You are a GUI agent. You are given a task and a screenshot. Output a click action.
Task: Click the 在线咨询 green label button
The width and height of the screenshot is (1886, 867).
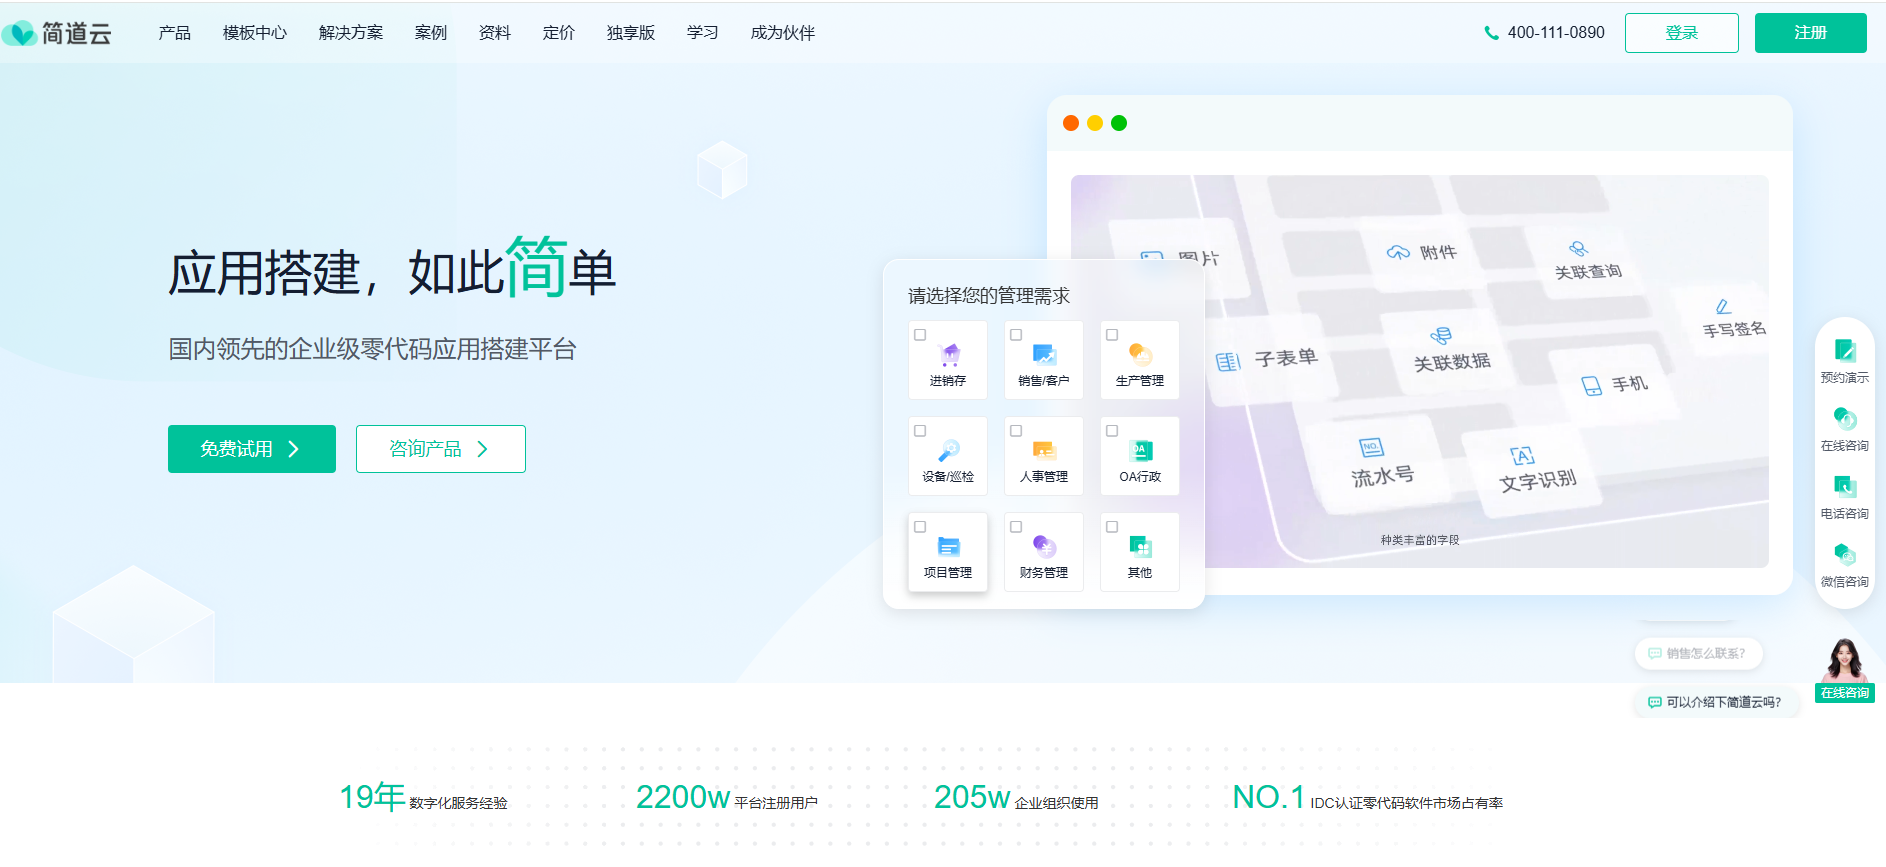click(1845, 693)
